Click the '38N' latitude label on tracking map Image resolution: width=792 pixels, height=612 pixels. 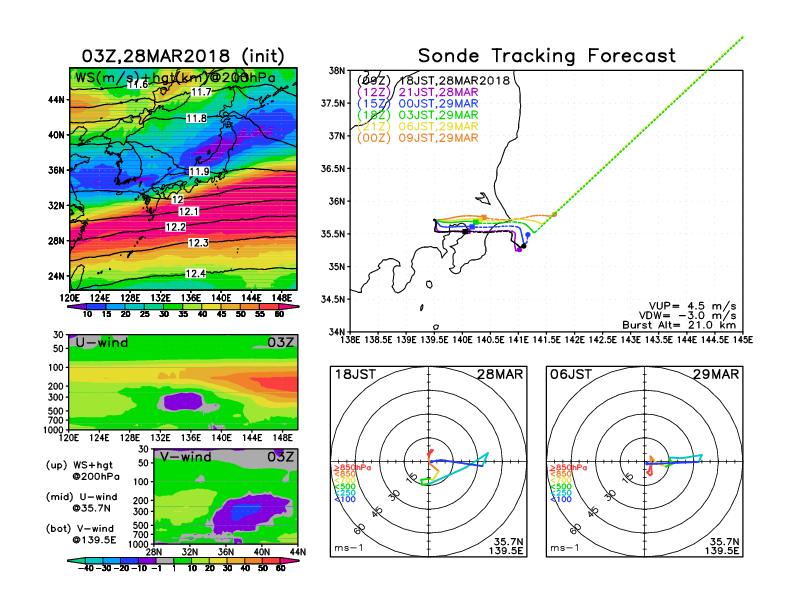[x=337, y=71]
